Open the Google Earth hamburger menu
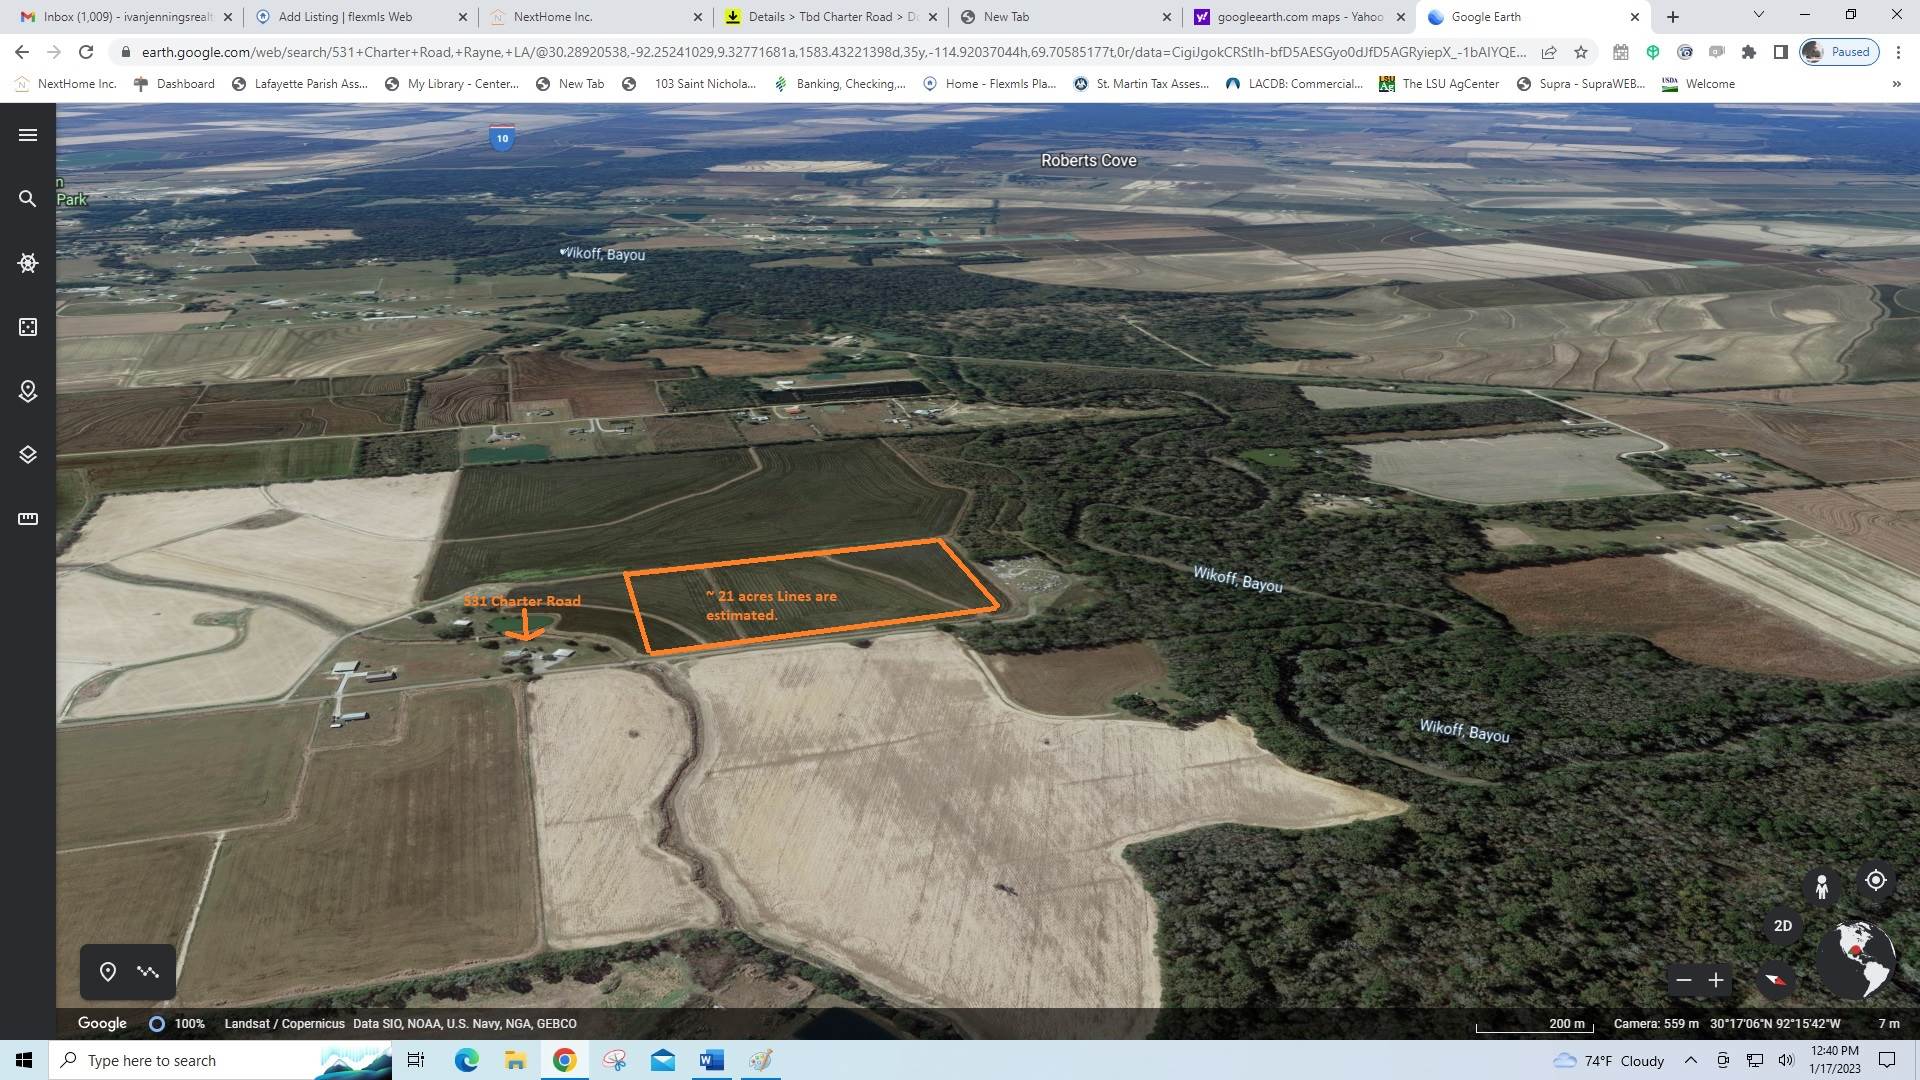This screenshot has width=1920, height=1080. pyautogui.click(x=28, y=135)
